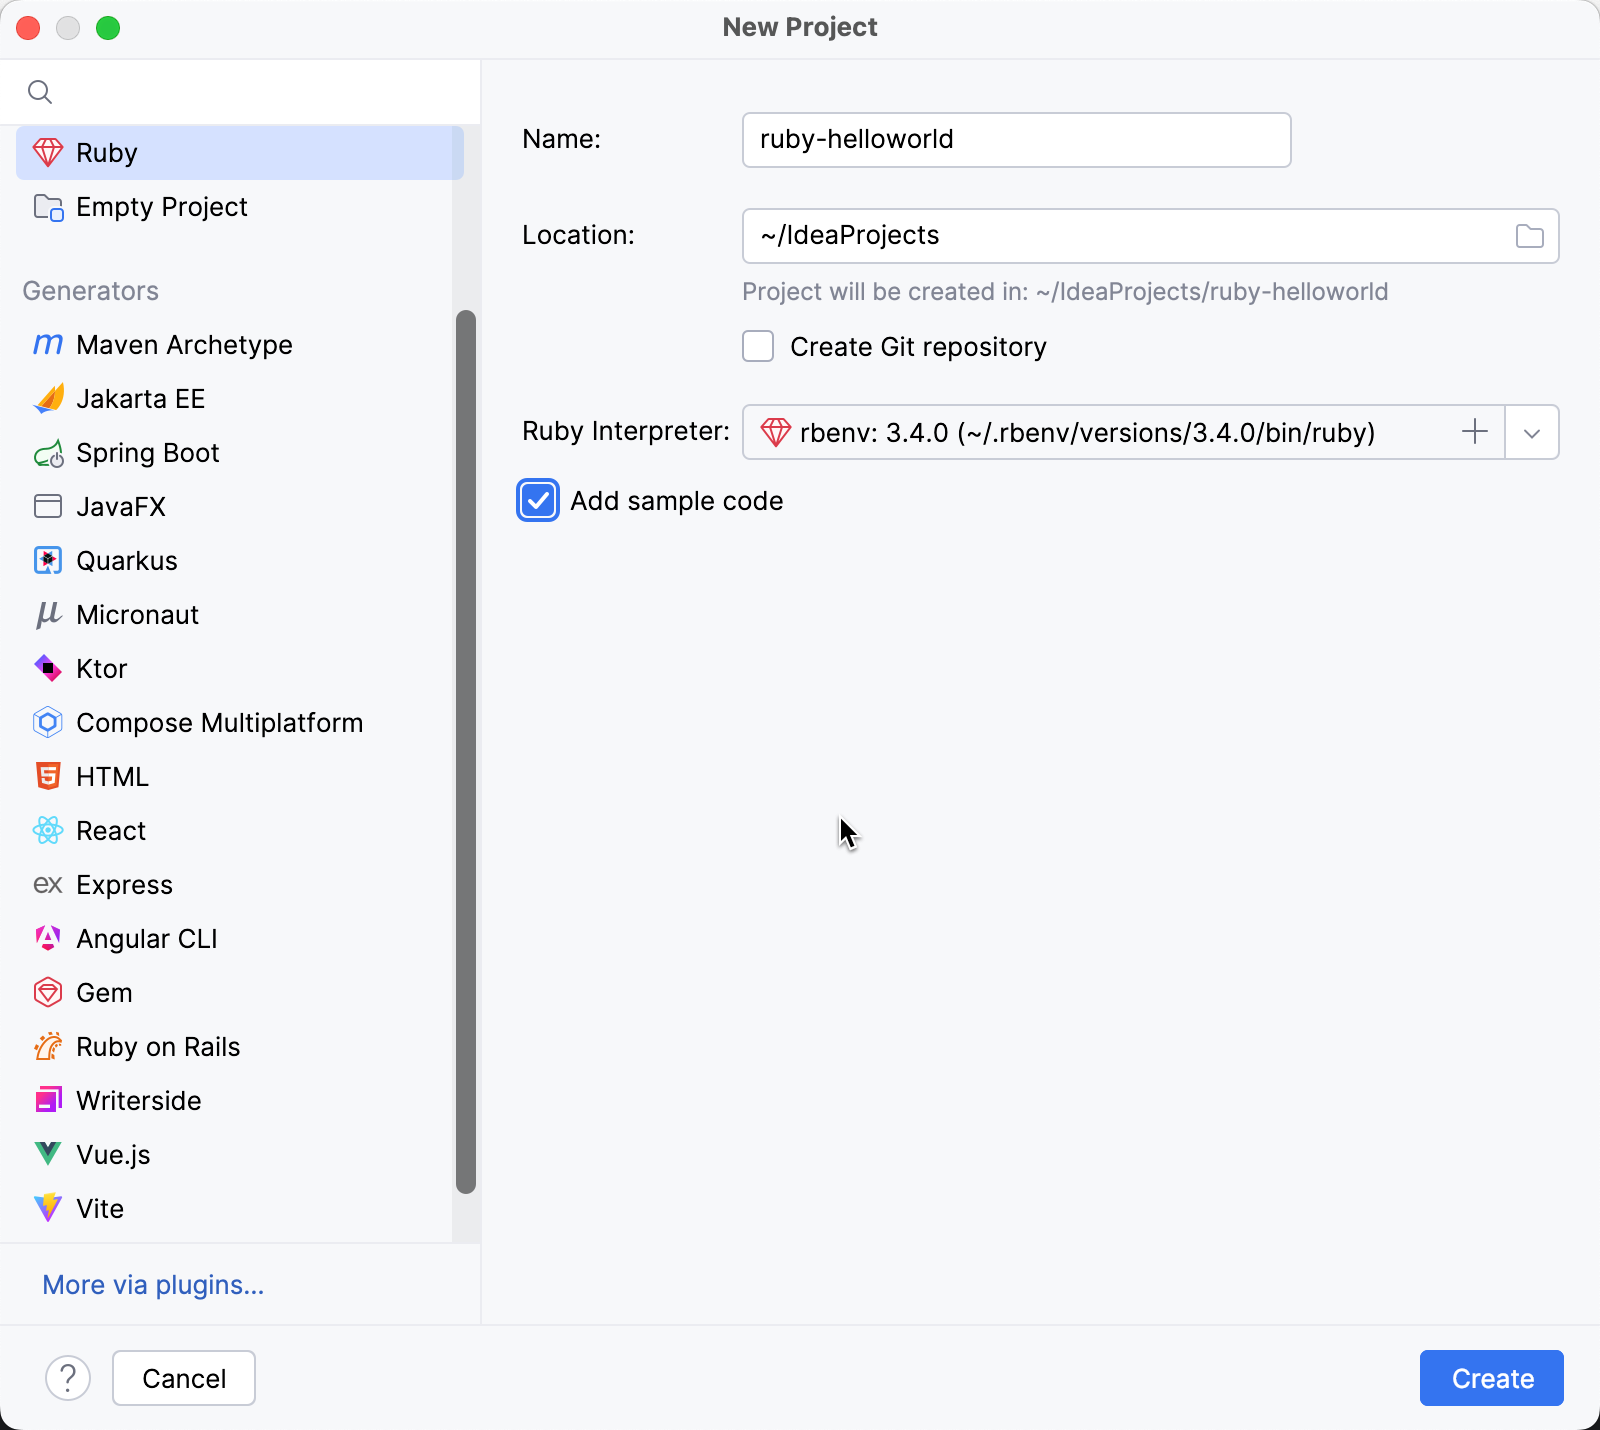Select the Ktor generator icon
Viewport: 1600px width, 1430px height.
48,668
